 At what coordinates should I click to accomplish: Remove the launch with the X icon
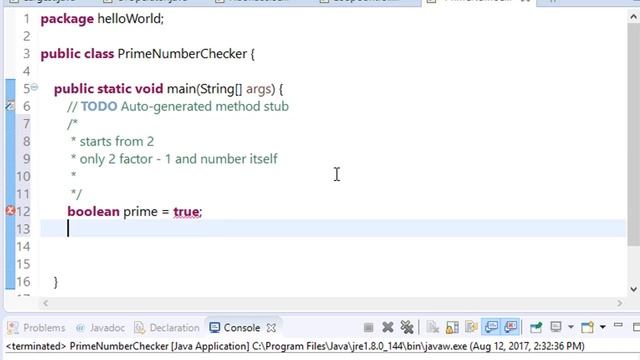click(388, 327)
